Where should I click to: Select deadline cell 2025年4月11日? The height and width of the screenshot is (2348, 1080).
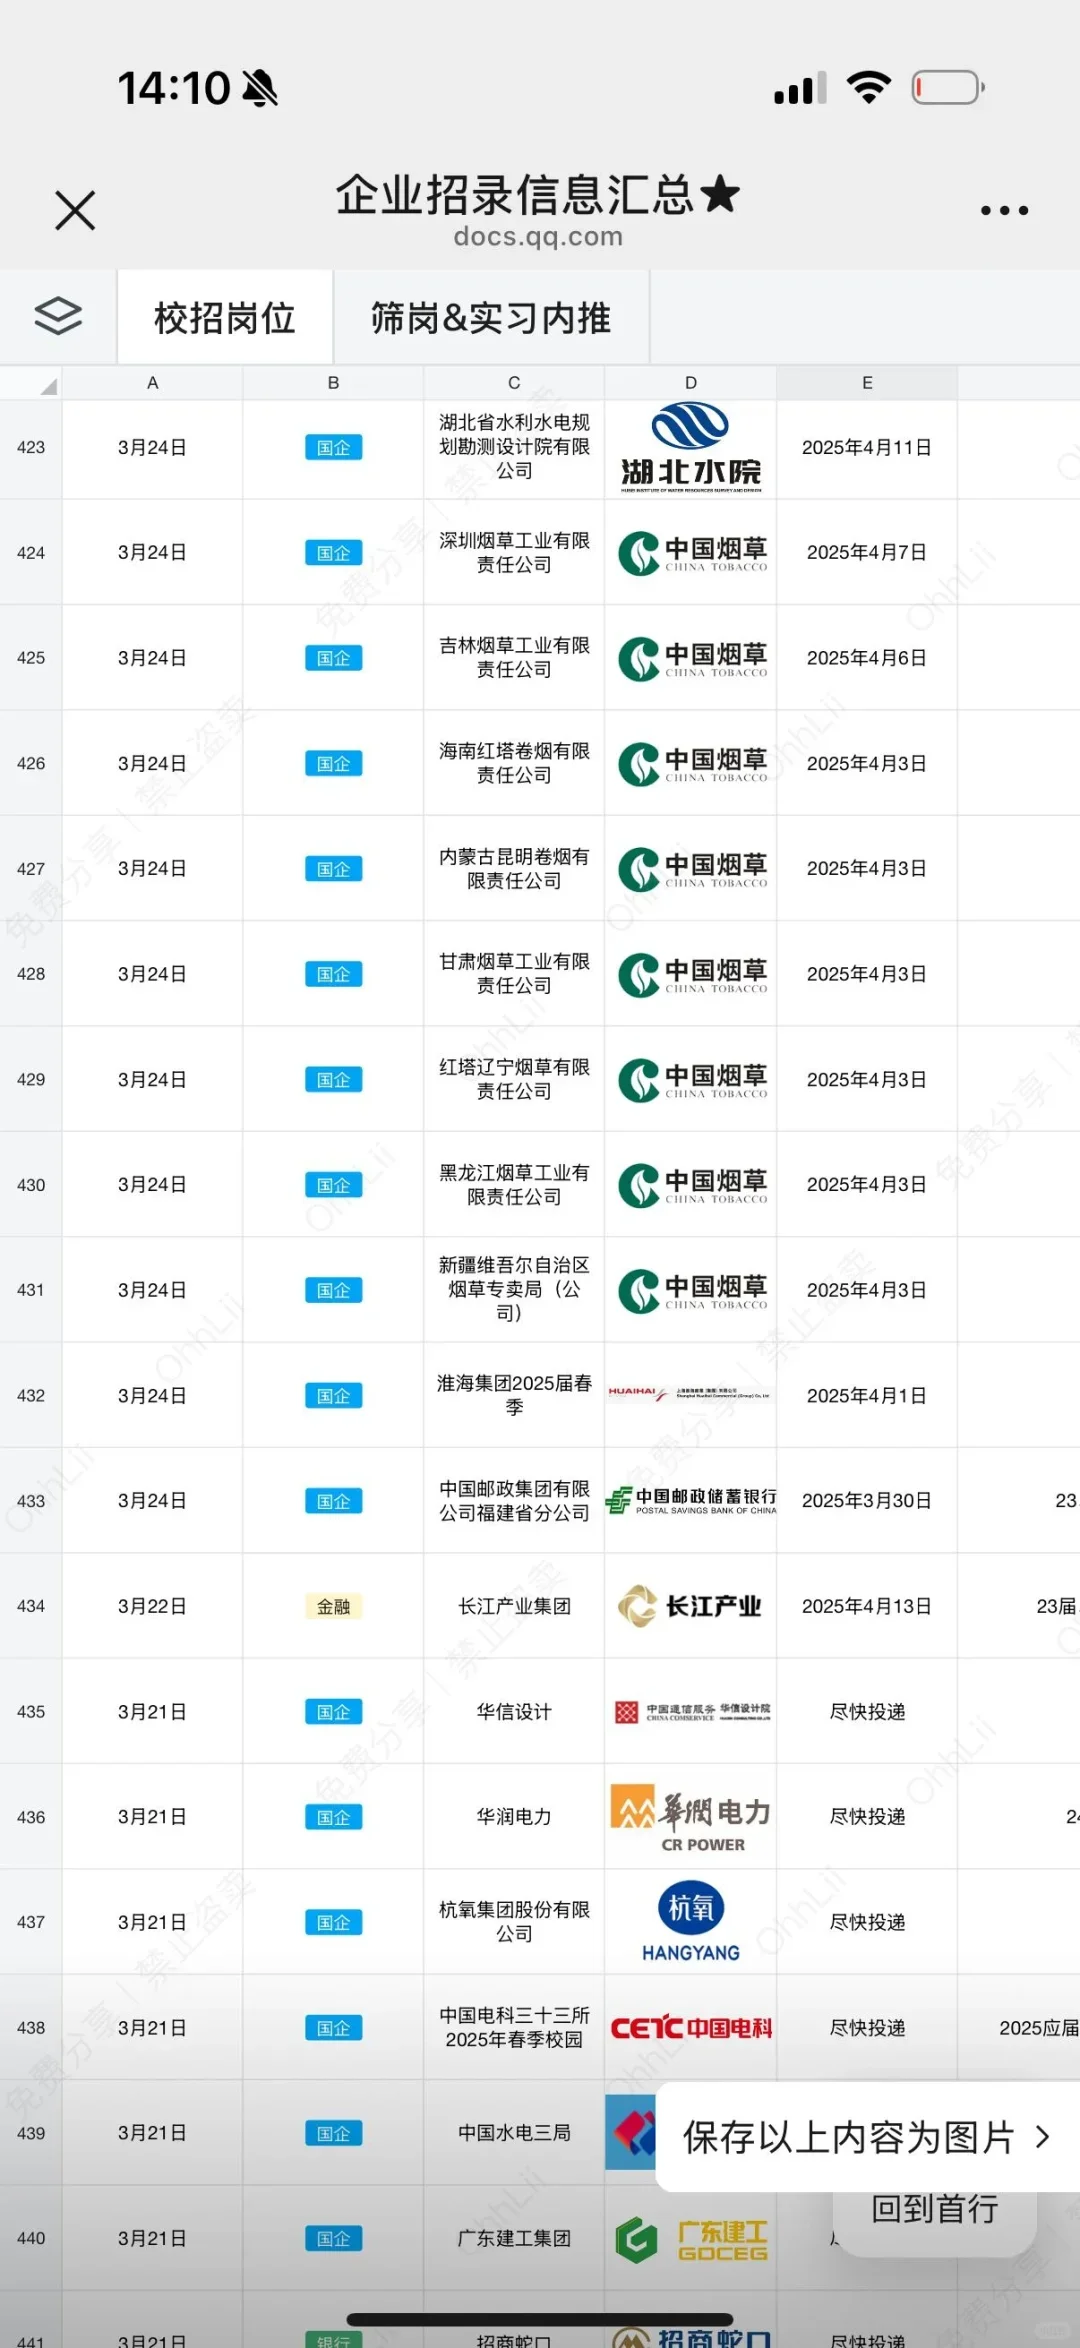click(x=867, y=447)
